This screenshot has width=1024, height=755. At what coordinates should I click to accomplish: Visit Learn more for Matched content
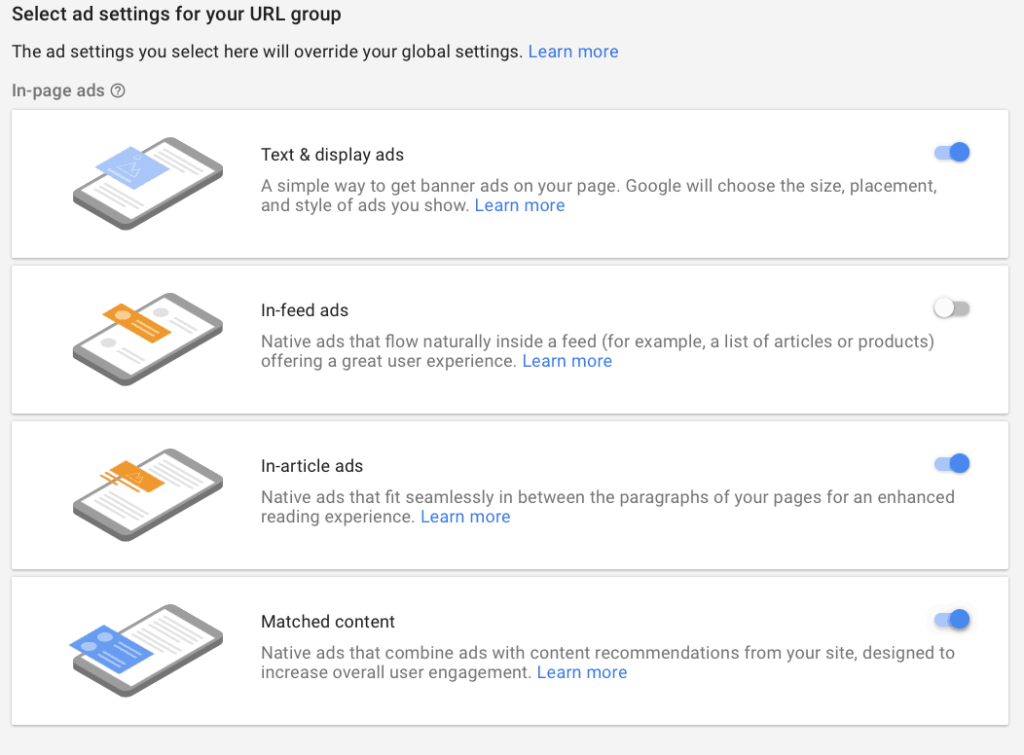(x=582, y=672)
